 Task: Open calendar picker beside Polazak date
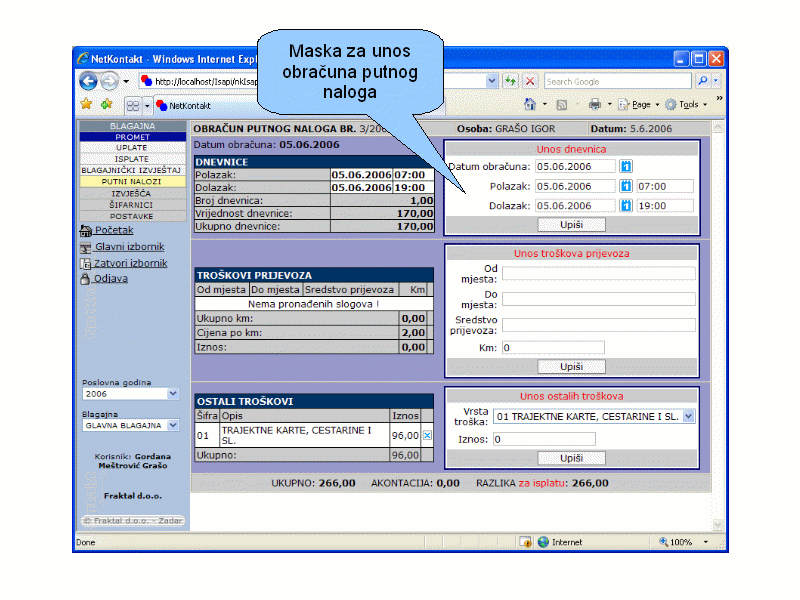[627, 186]
